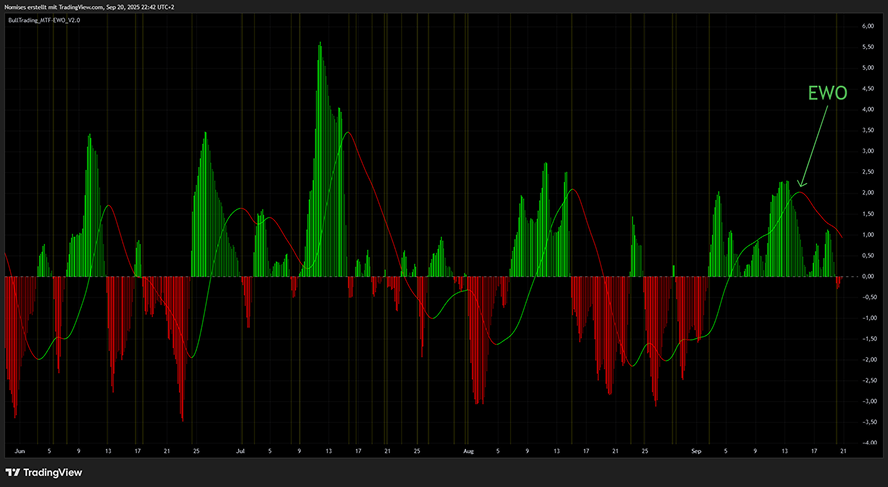The width and height of the screenshot is (888, 487).
Task: Click the 5,00 value on price scale
Action: (x=866, y=68)
